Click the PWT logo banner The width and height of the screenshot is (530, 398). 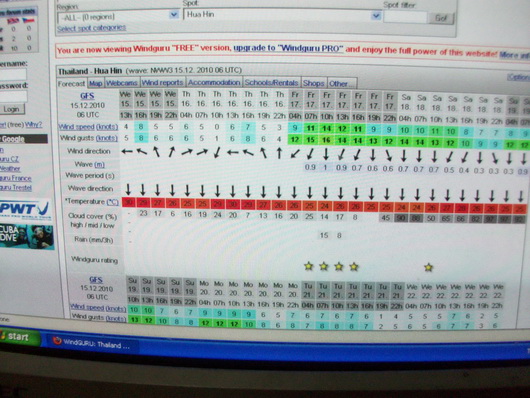tap(26, 210)
